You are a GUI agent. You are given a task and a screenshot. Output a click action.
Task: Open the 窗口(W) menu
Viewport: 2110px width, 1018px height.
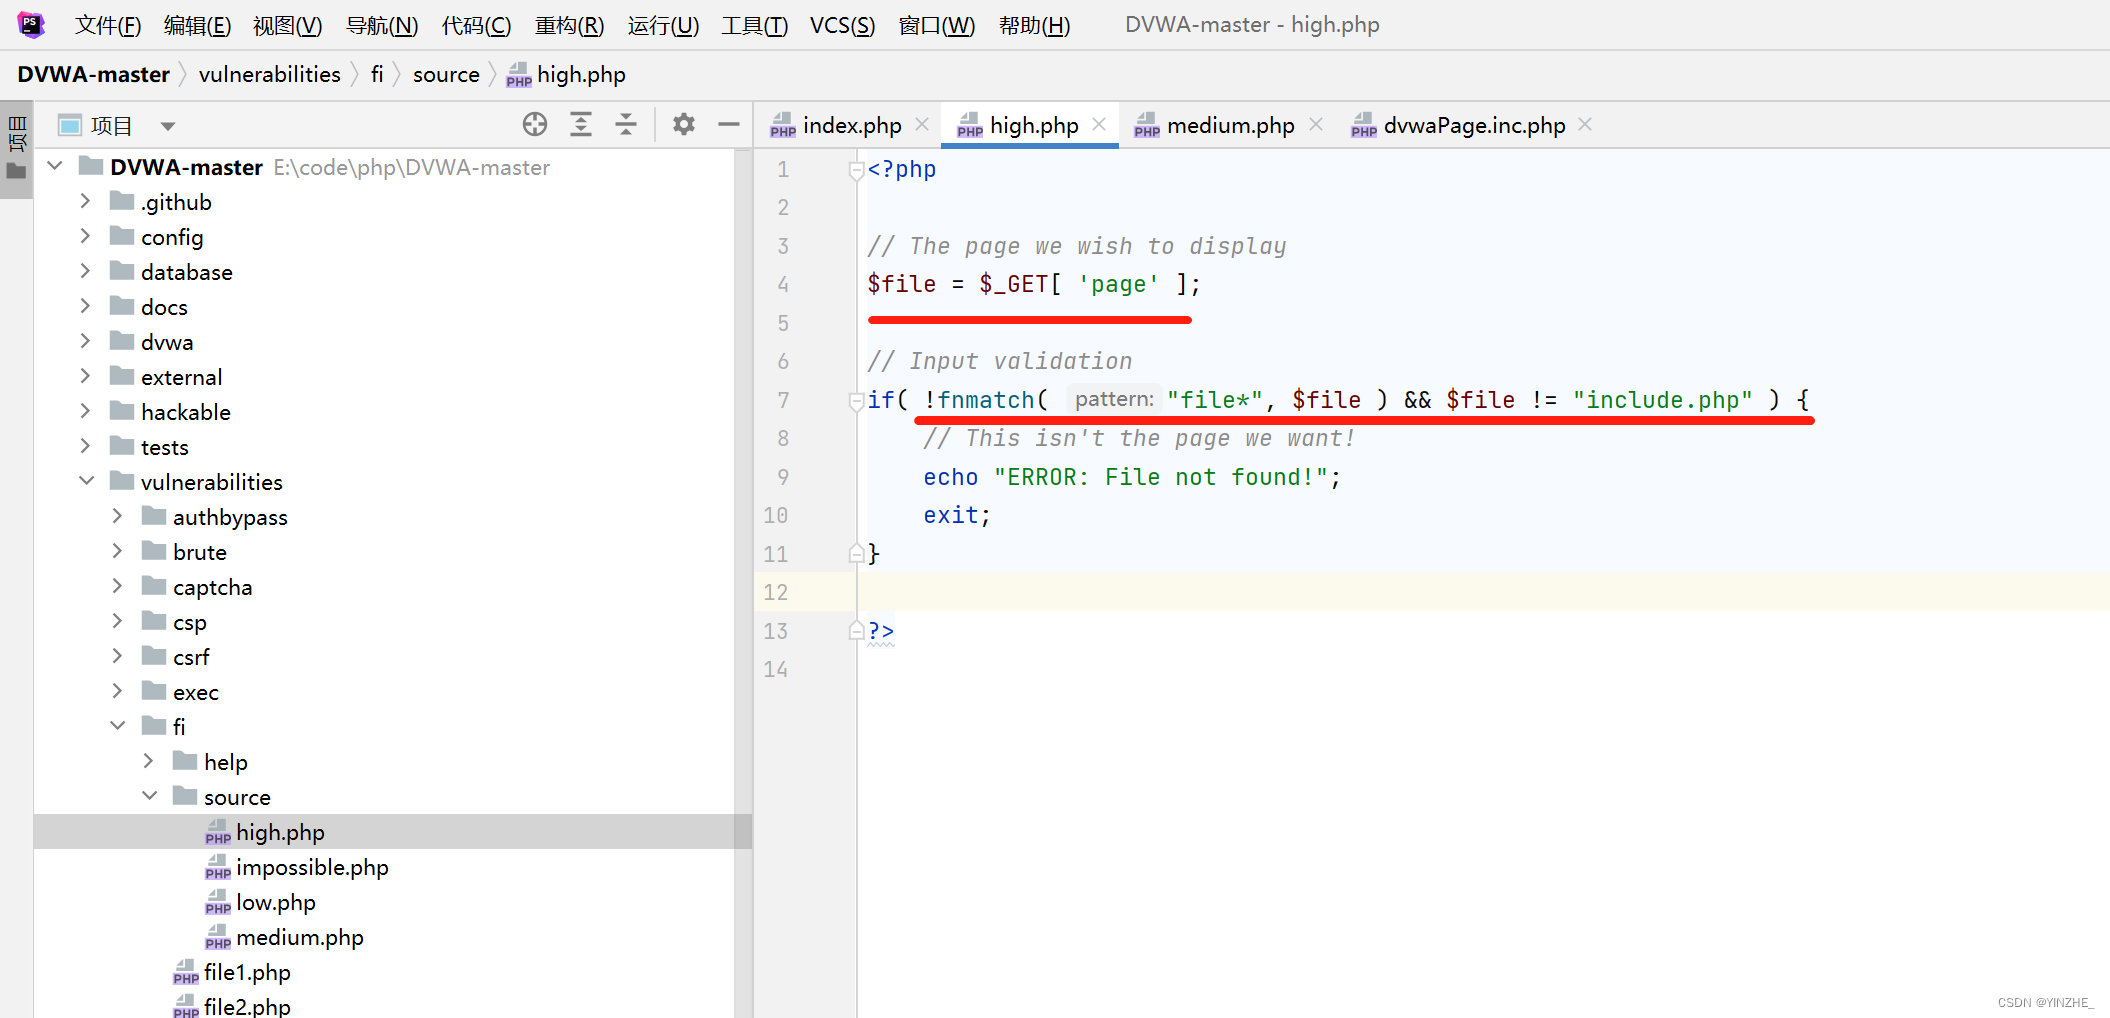click(x=936, y=25)
